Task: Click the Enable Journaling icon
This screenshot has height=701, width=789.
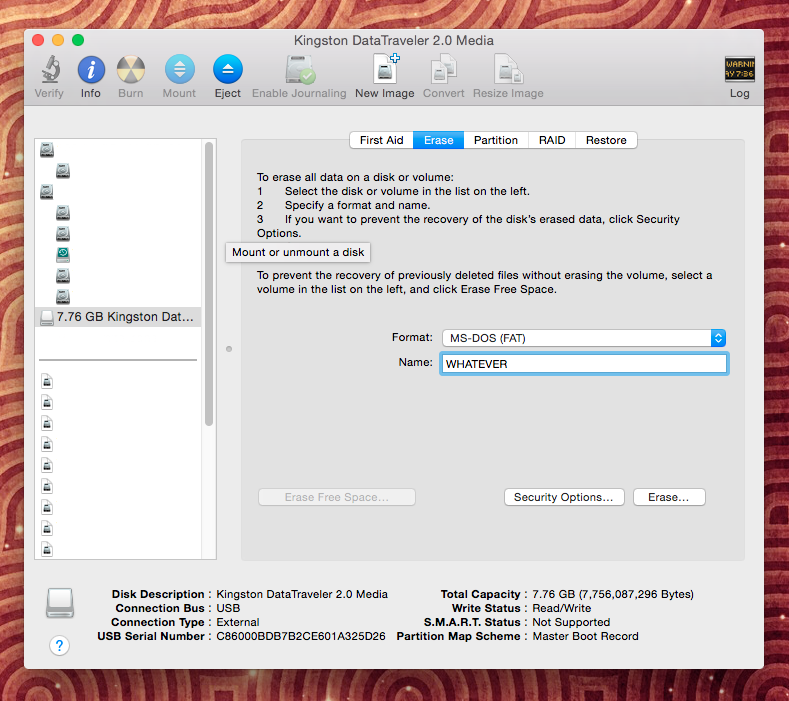Action: [x=300, y=69]
